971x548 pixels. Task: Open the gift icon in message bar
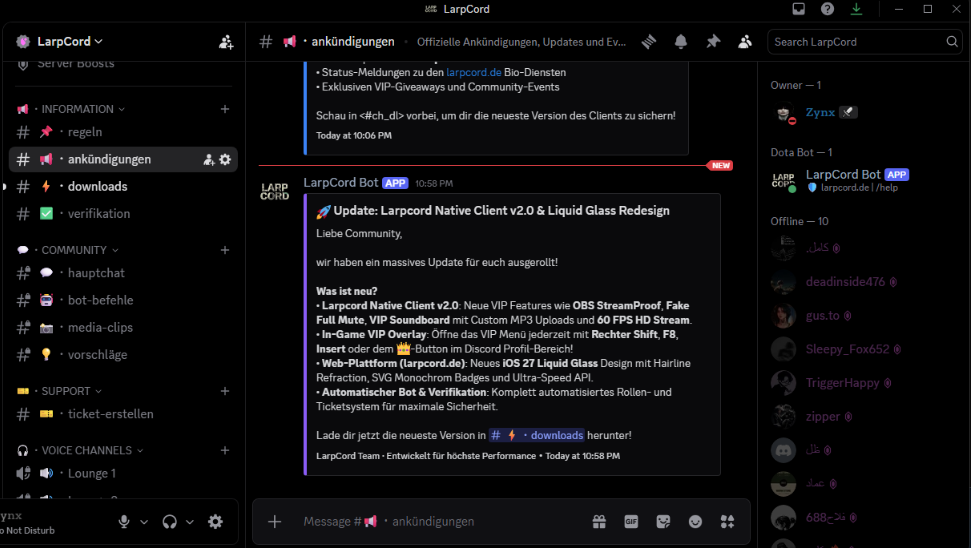click(599, 521)
